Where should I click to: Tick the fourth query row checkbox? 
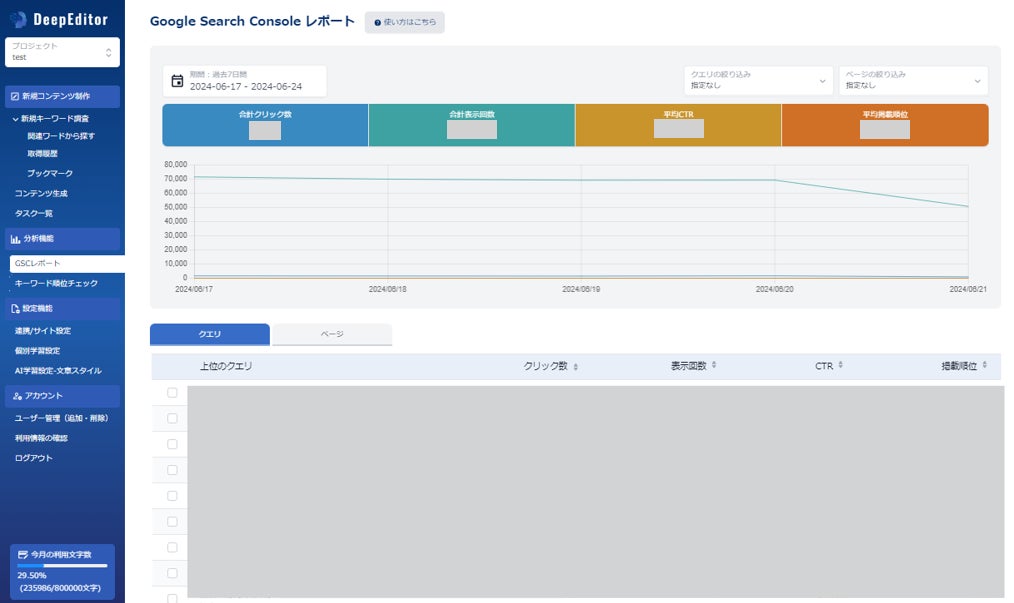pos(172,470)
